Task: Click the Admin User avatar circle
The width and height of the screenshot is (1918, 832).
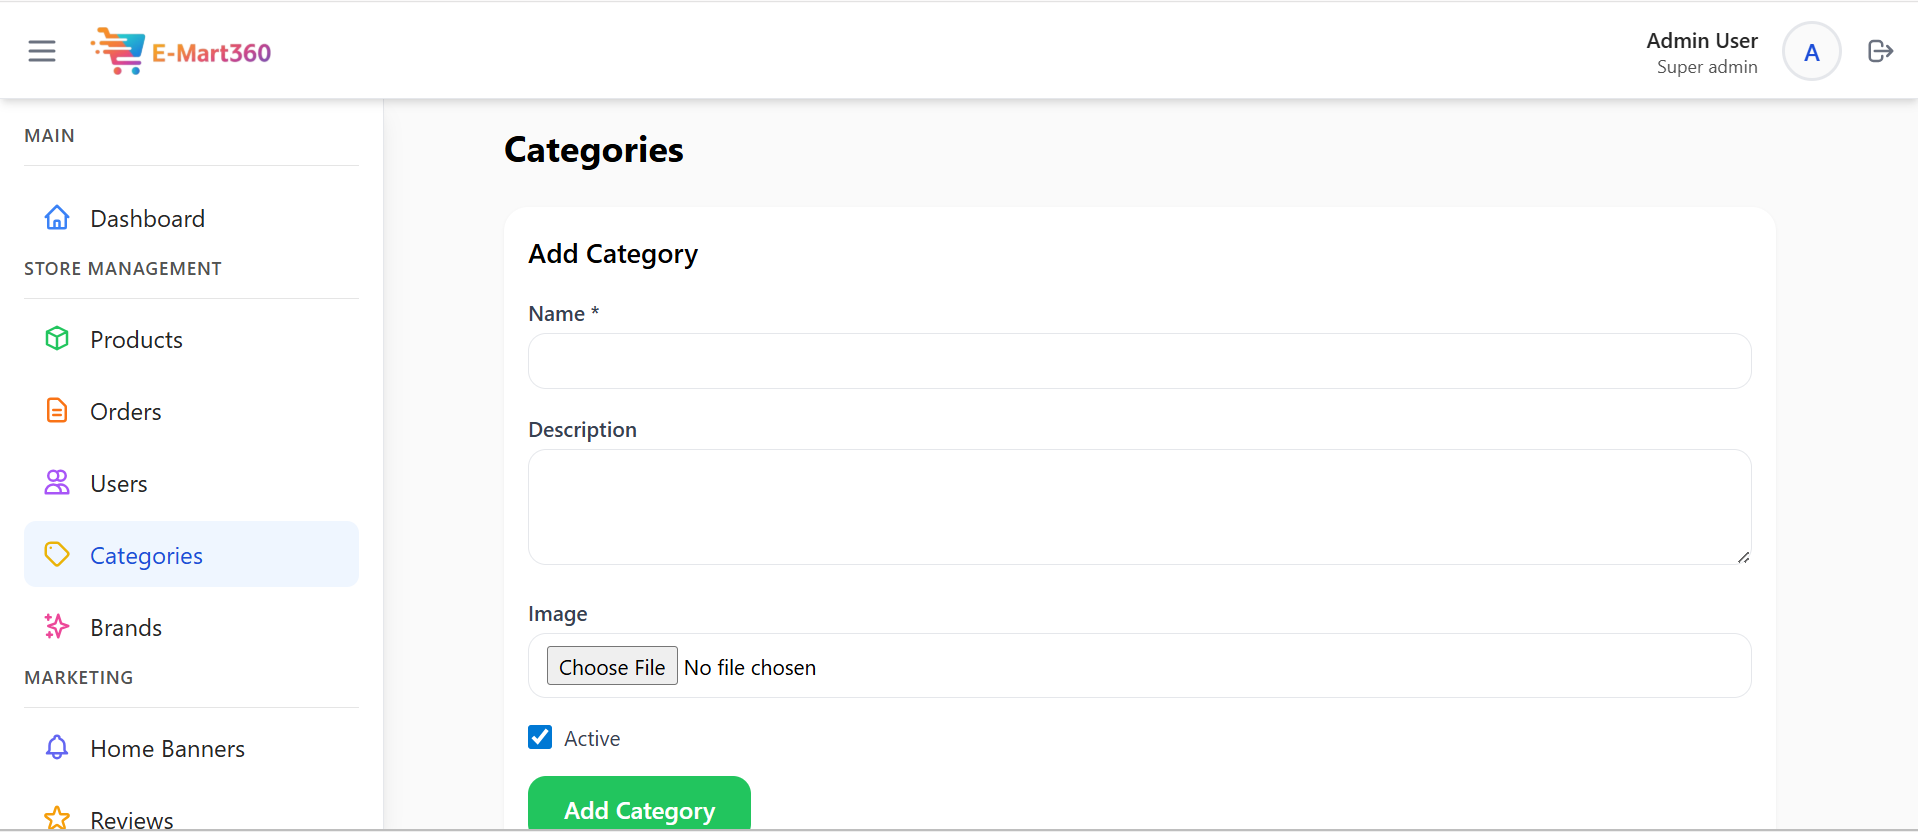Action: pyautogui.click(x=1811, y=51)
